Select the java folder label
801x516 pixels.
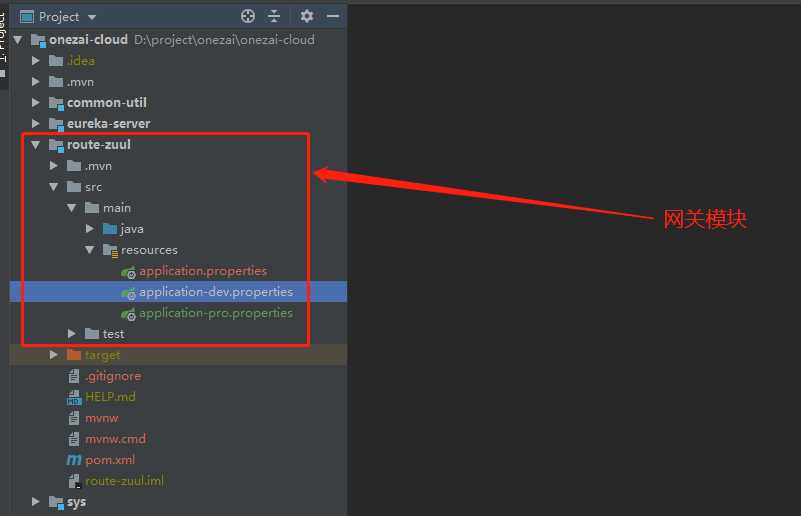point(132,229)
